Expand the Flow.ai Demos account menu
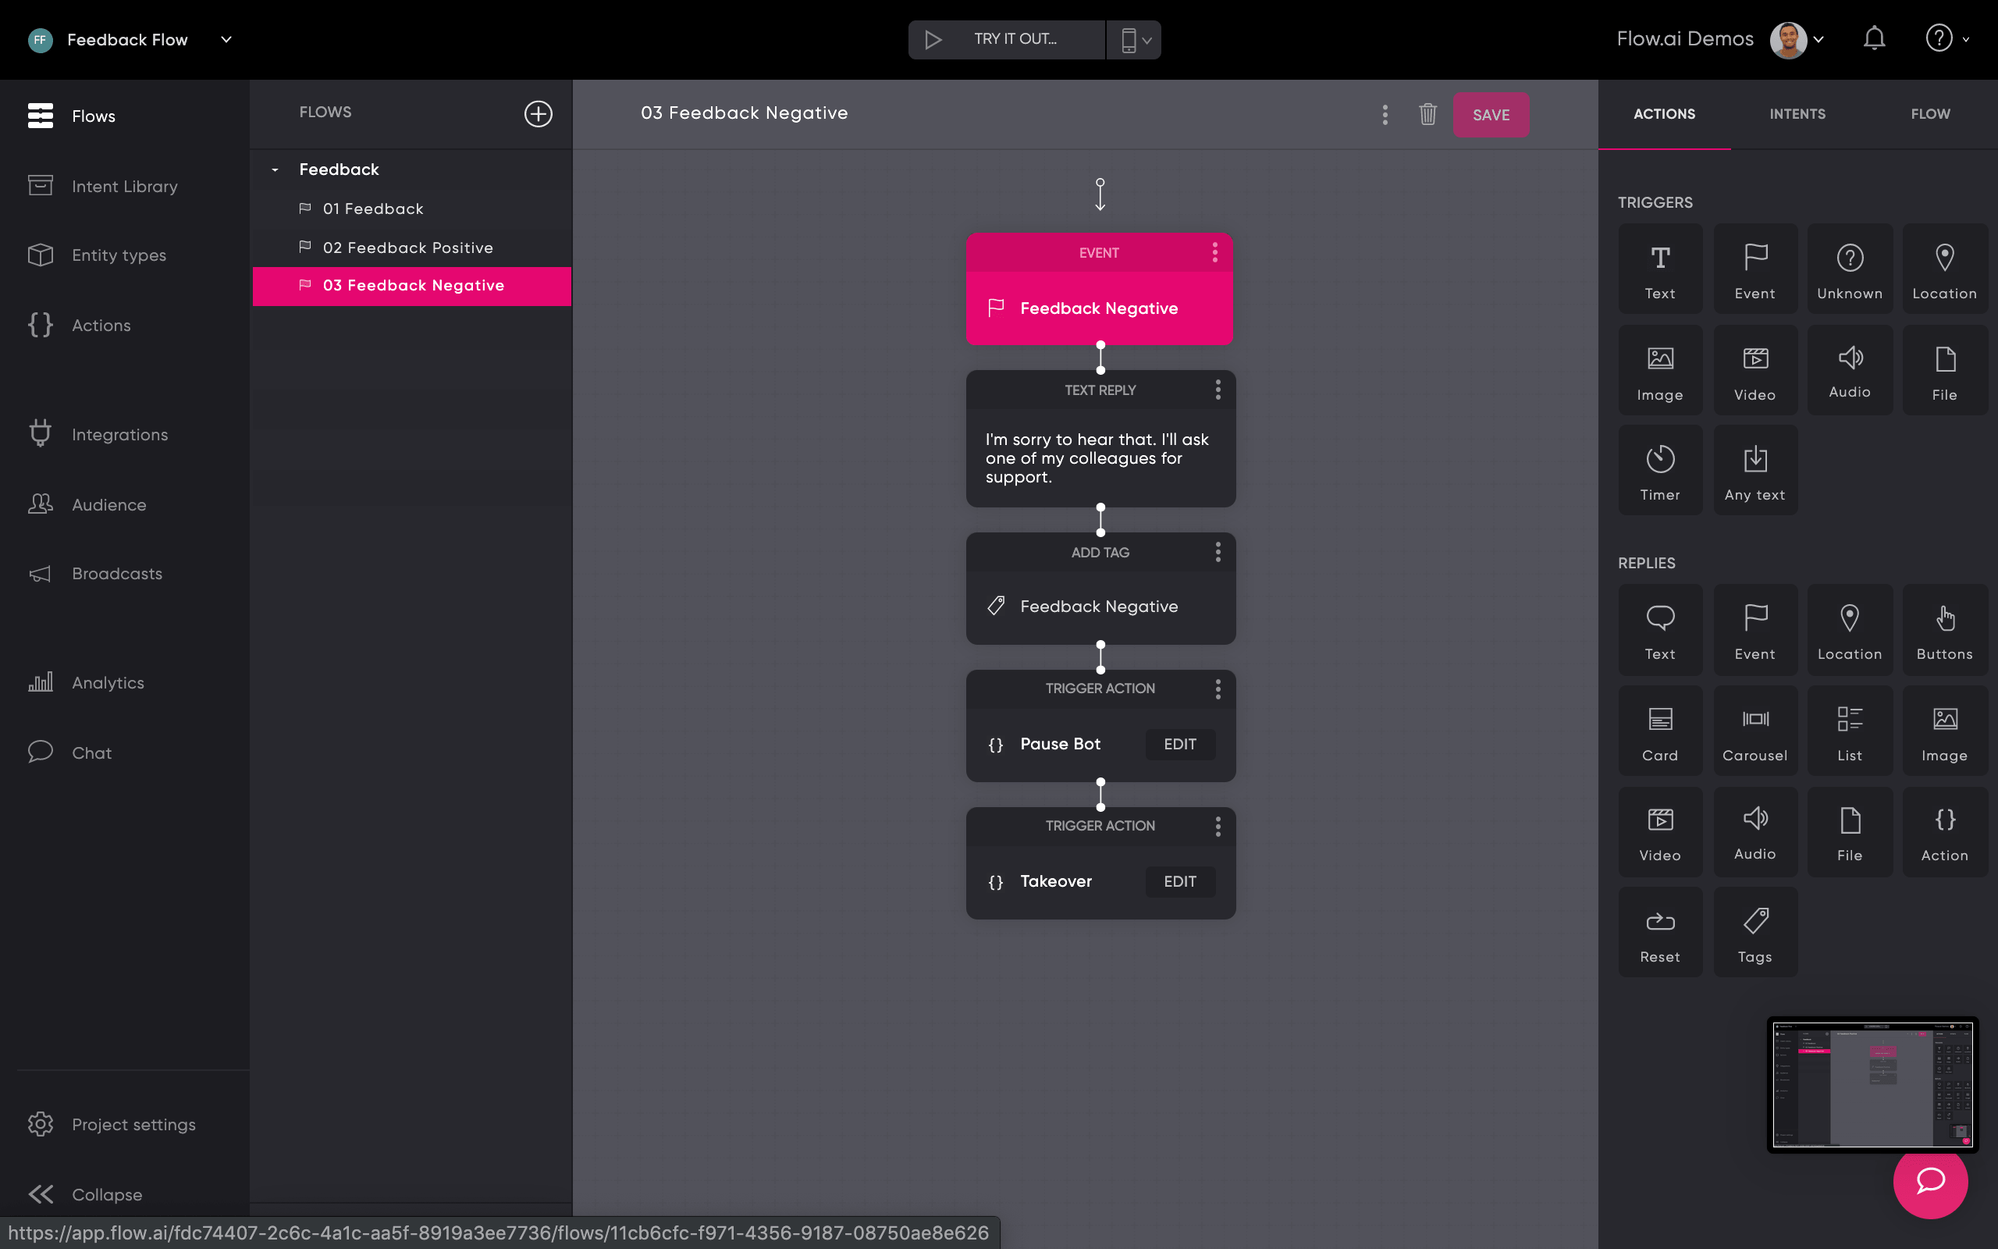The image size is (1998, 1249). point(1818,40)
